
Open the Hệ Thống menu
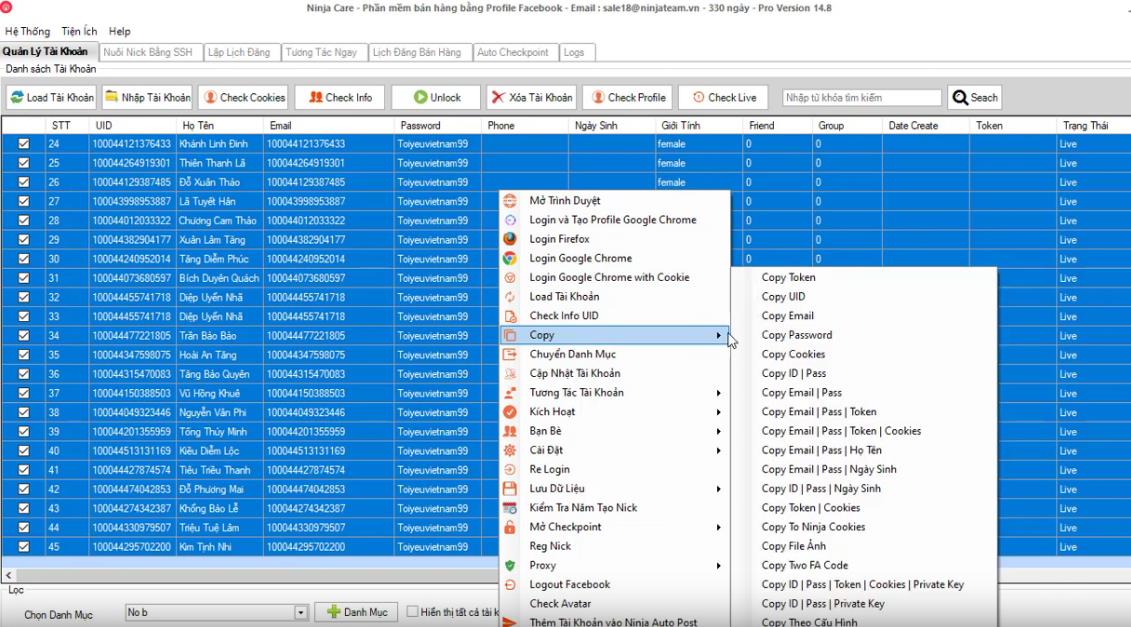click(27, 32)
